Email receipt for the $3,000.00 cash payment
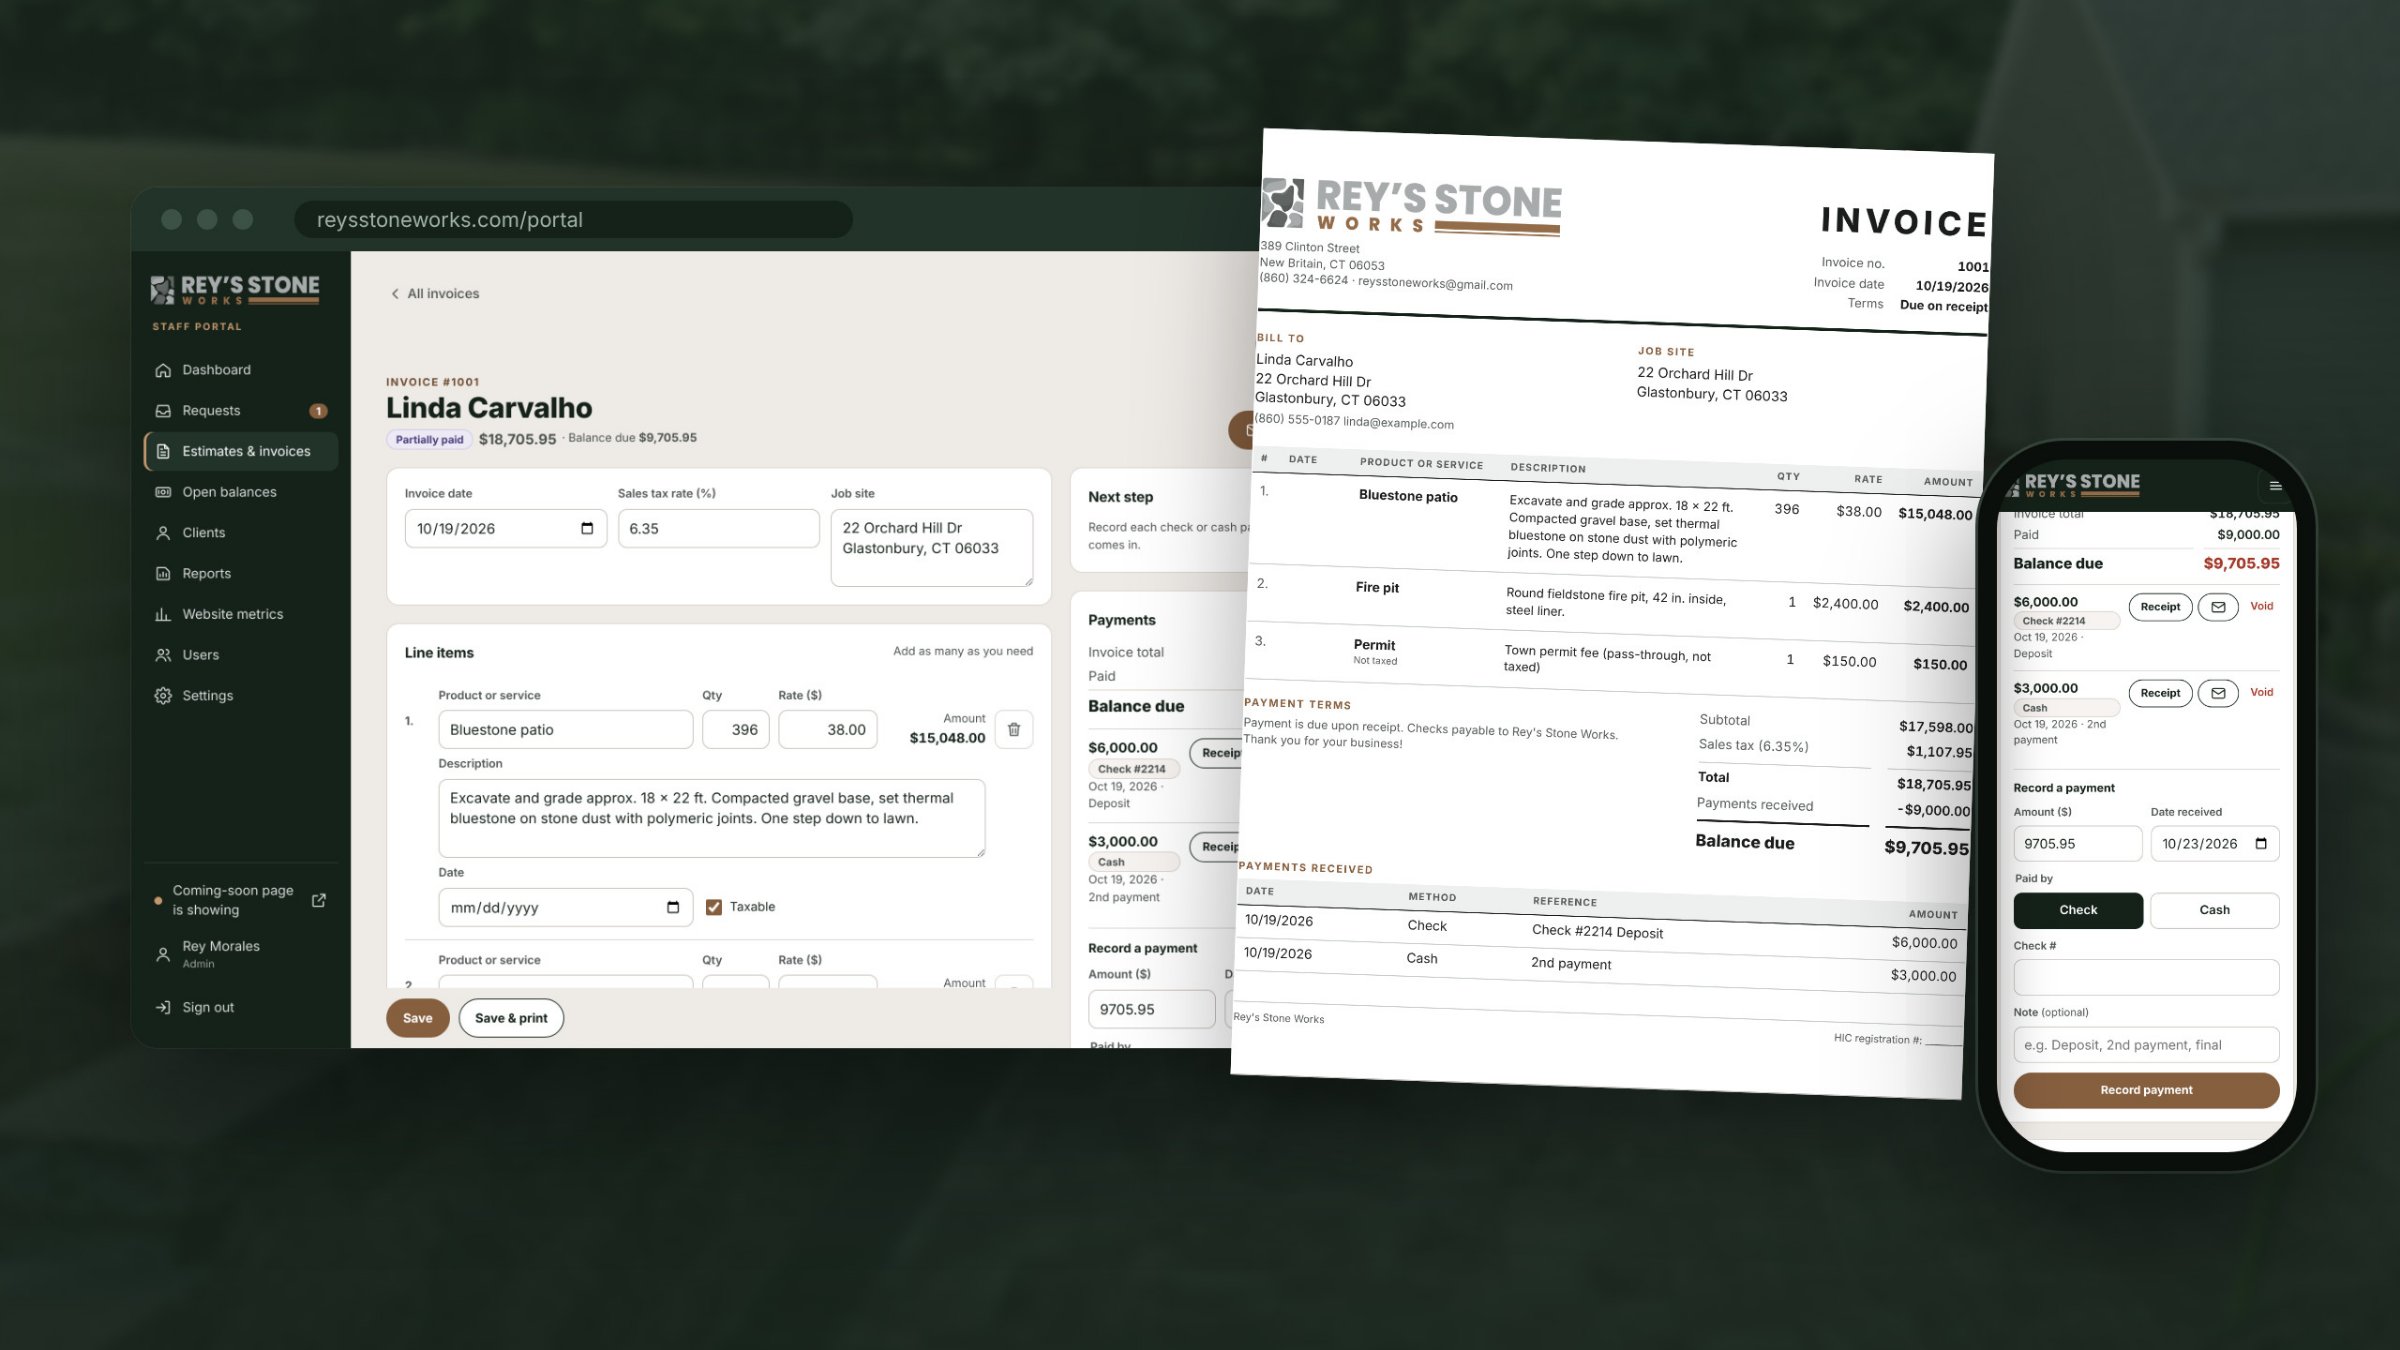The width and height of the screenshot is (2400, 1350). click(x=2217, y=693)
